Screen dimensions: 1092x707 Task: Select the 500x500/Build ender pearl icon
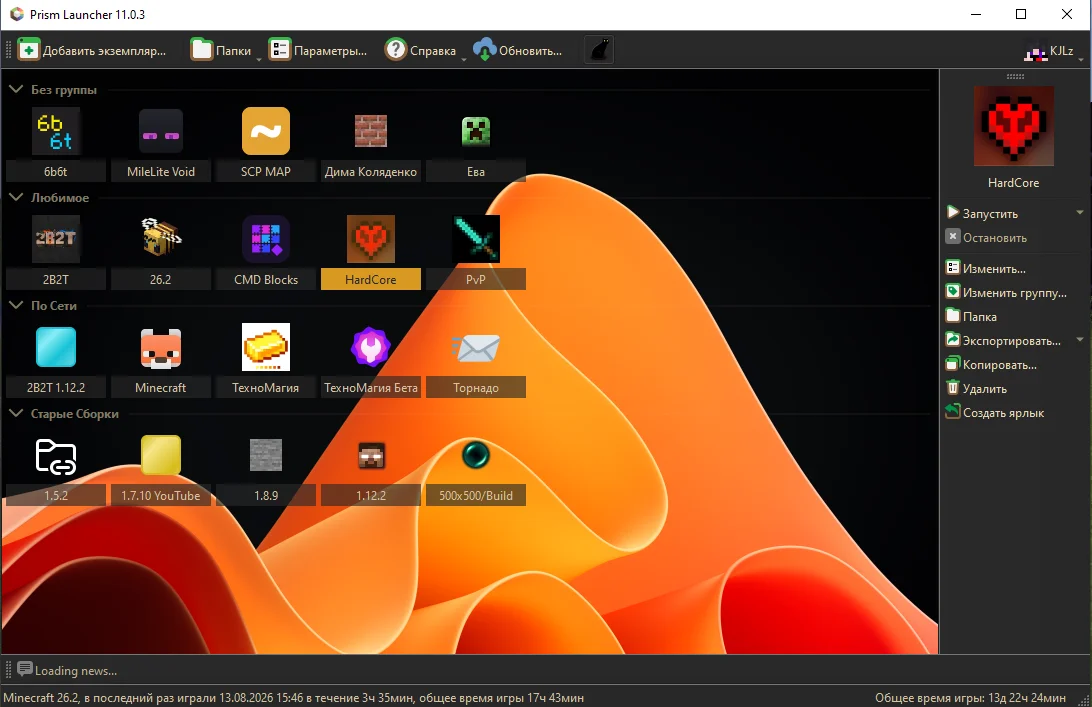pyautogui.click(x=476, y=455)
